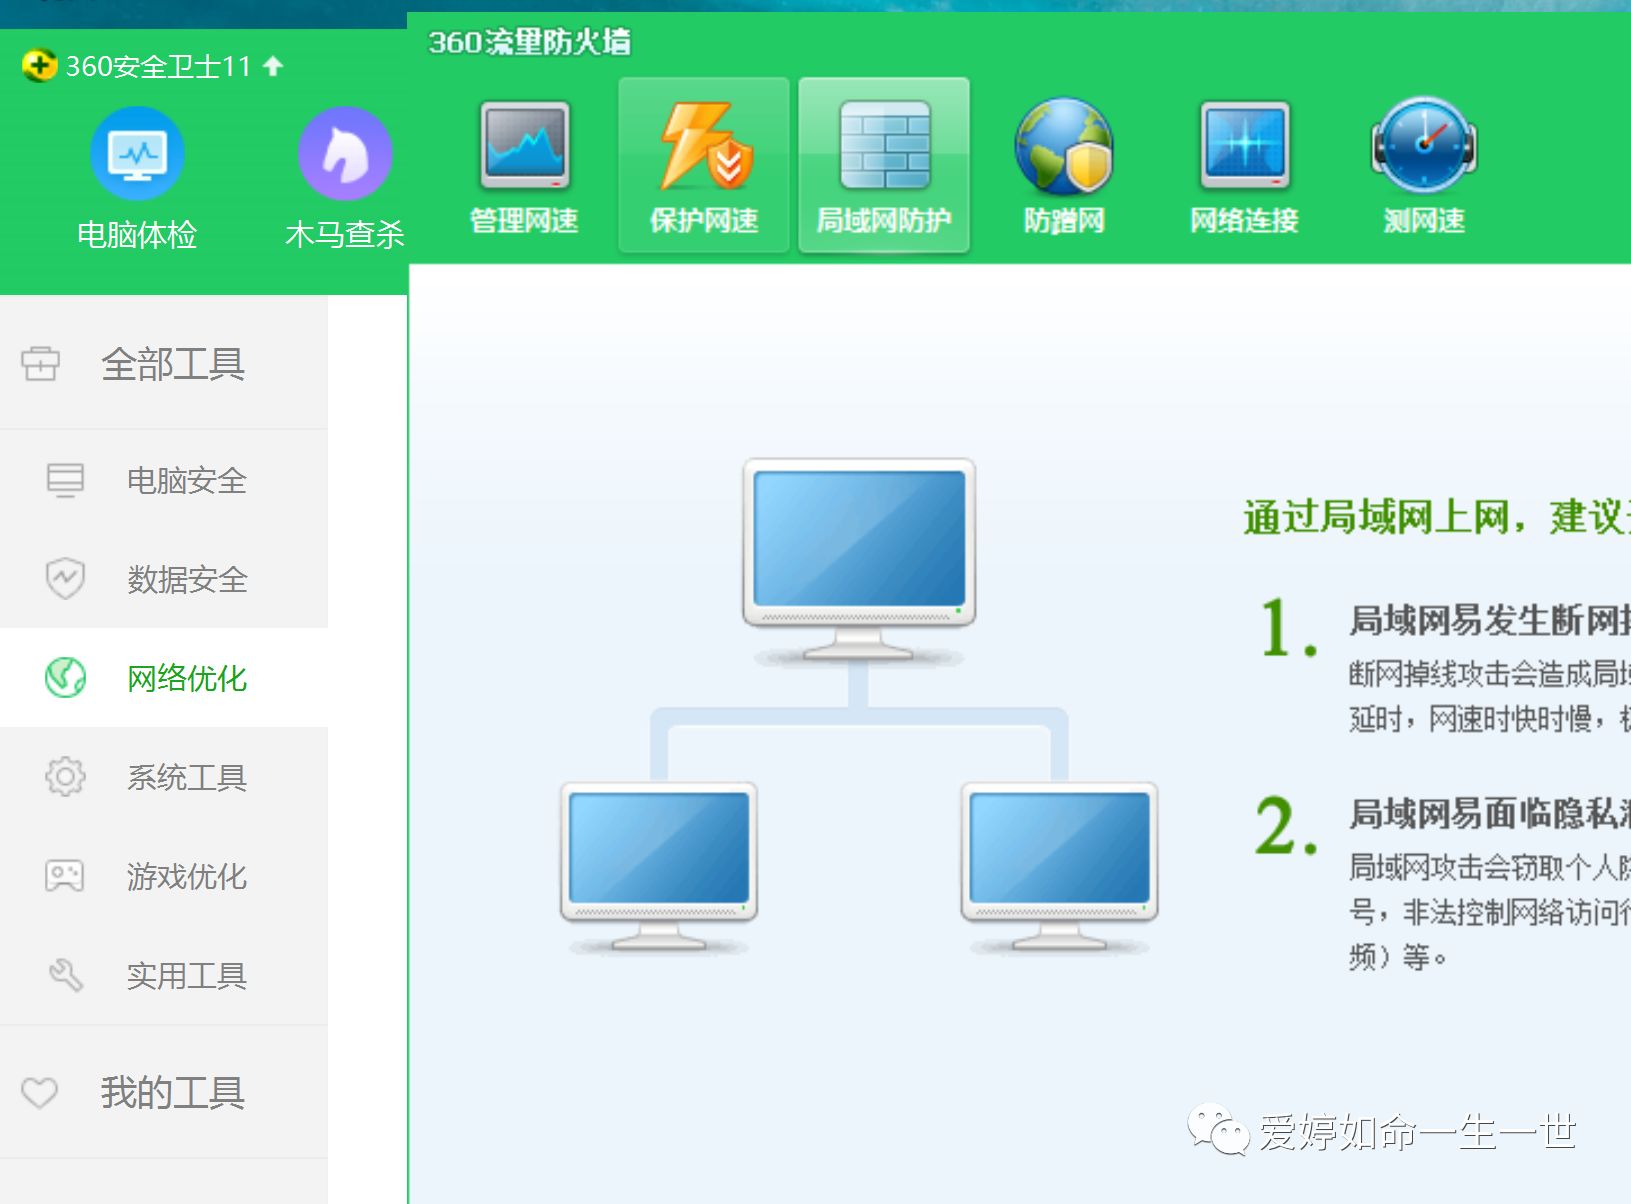Click the update arrow beside 360安全卫士11
Viewport: 1631px width, 1204px height.
pos(273,66)
